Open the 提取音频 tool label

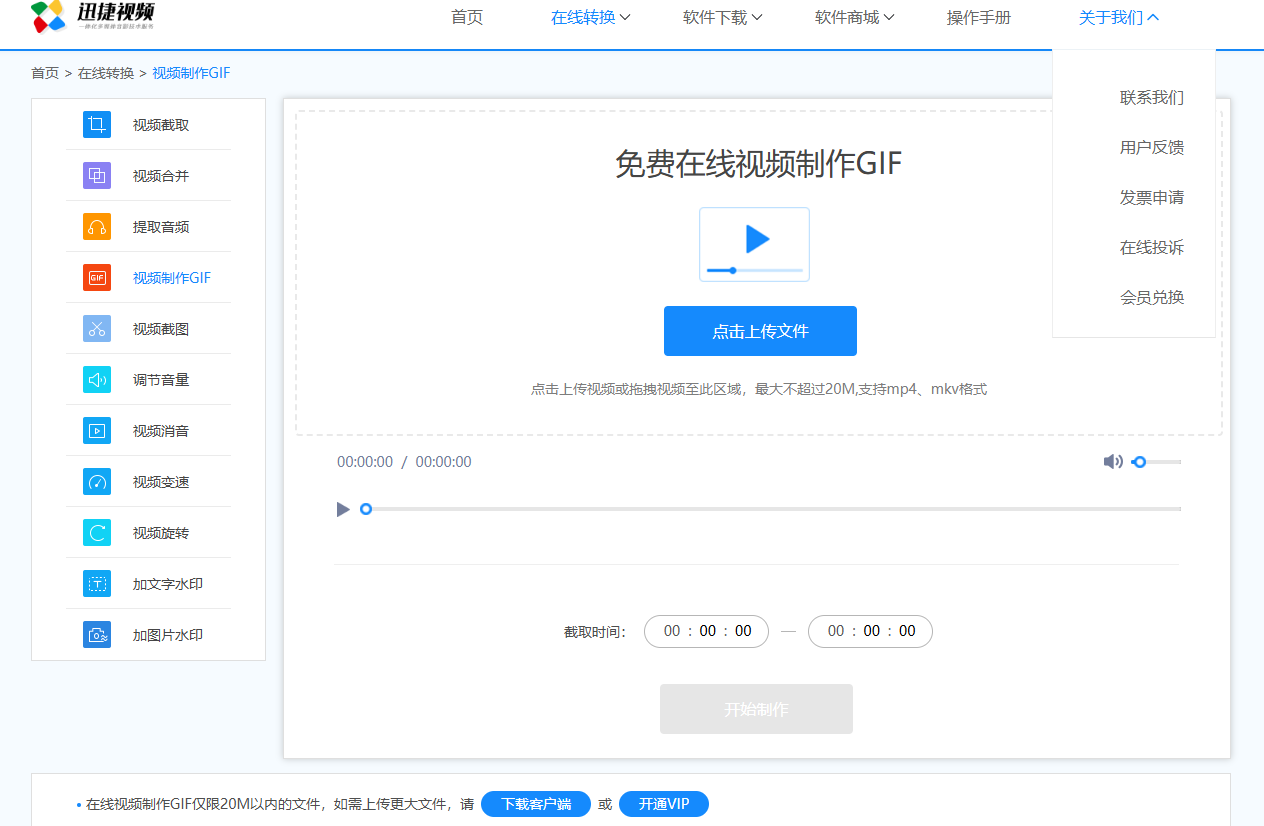point(161,227)
